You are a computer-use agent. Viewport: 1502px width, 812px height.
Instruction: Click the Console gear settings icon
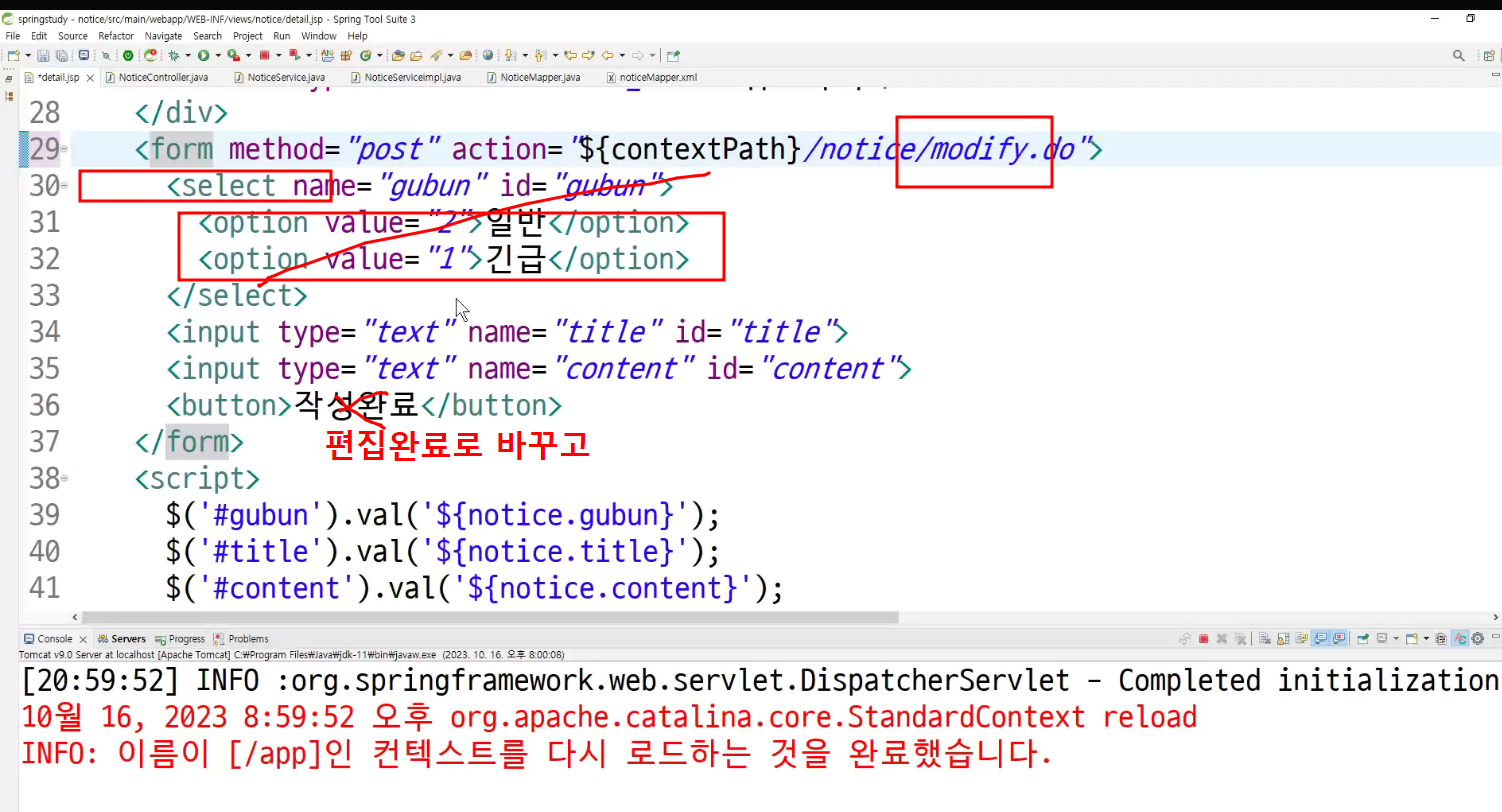(x=1477, y=638)
